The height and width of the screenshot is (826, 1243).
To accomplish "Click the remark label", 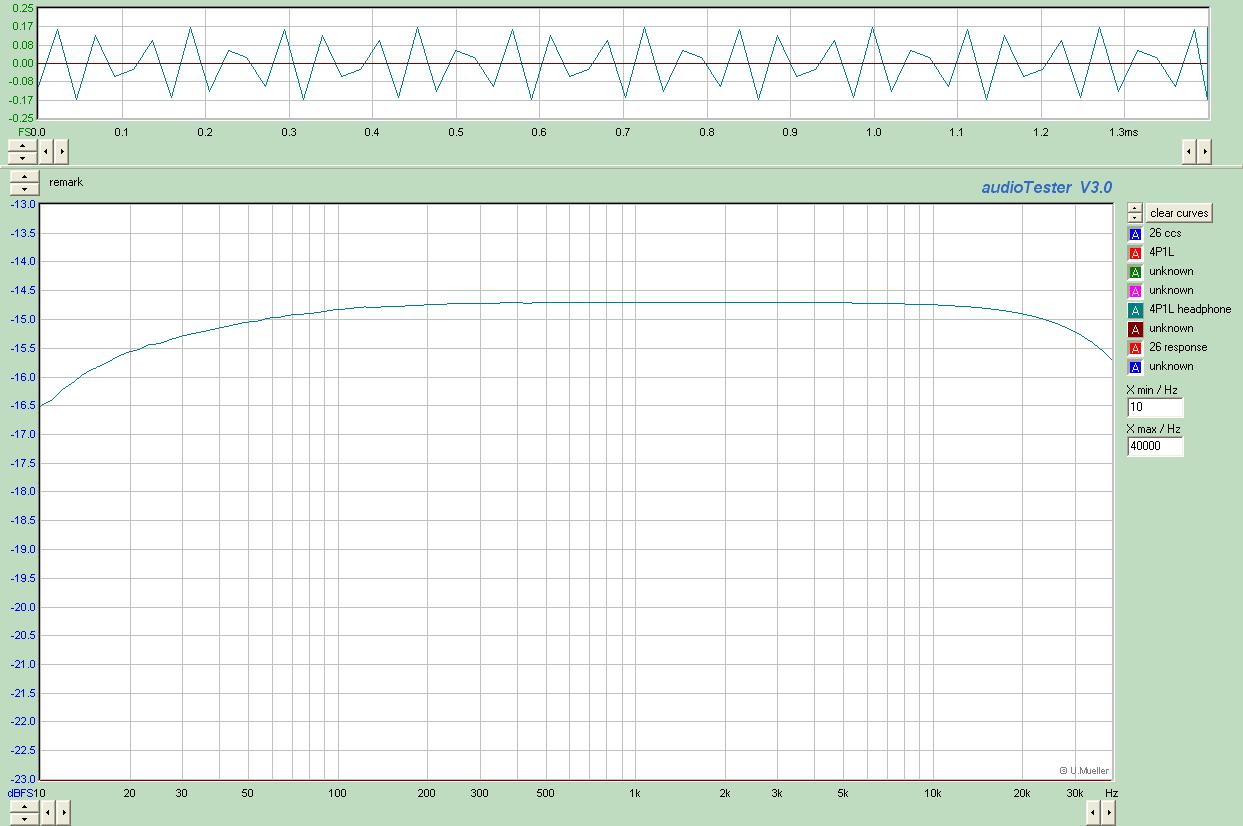I will click(x=66, y=183).
